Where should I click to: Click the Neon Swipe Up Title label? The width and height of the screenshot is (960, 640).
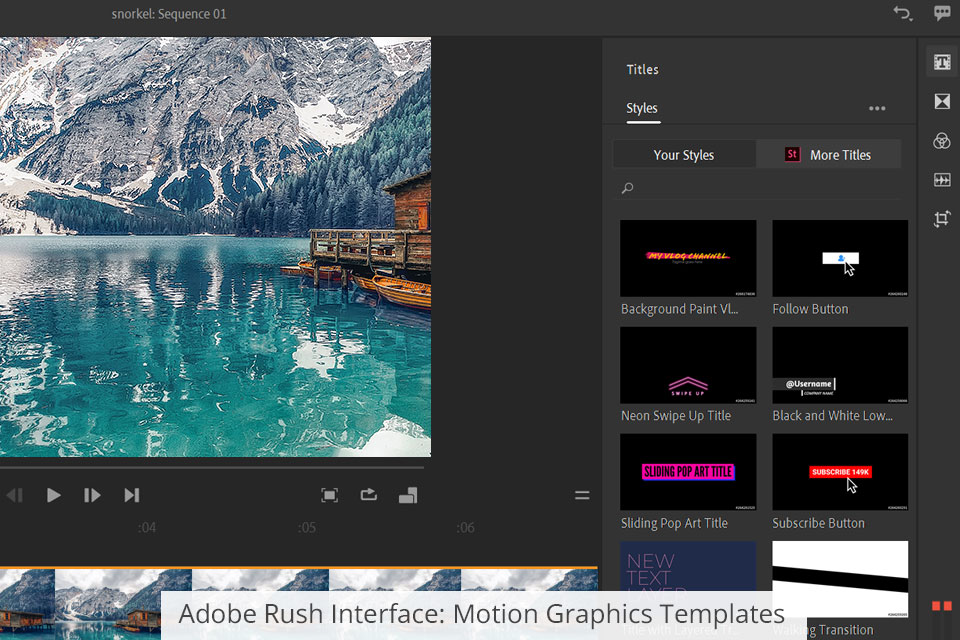point(676,416)
